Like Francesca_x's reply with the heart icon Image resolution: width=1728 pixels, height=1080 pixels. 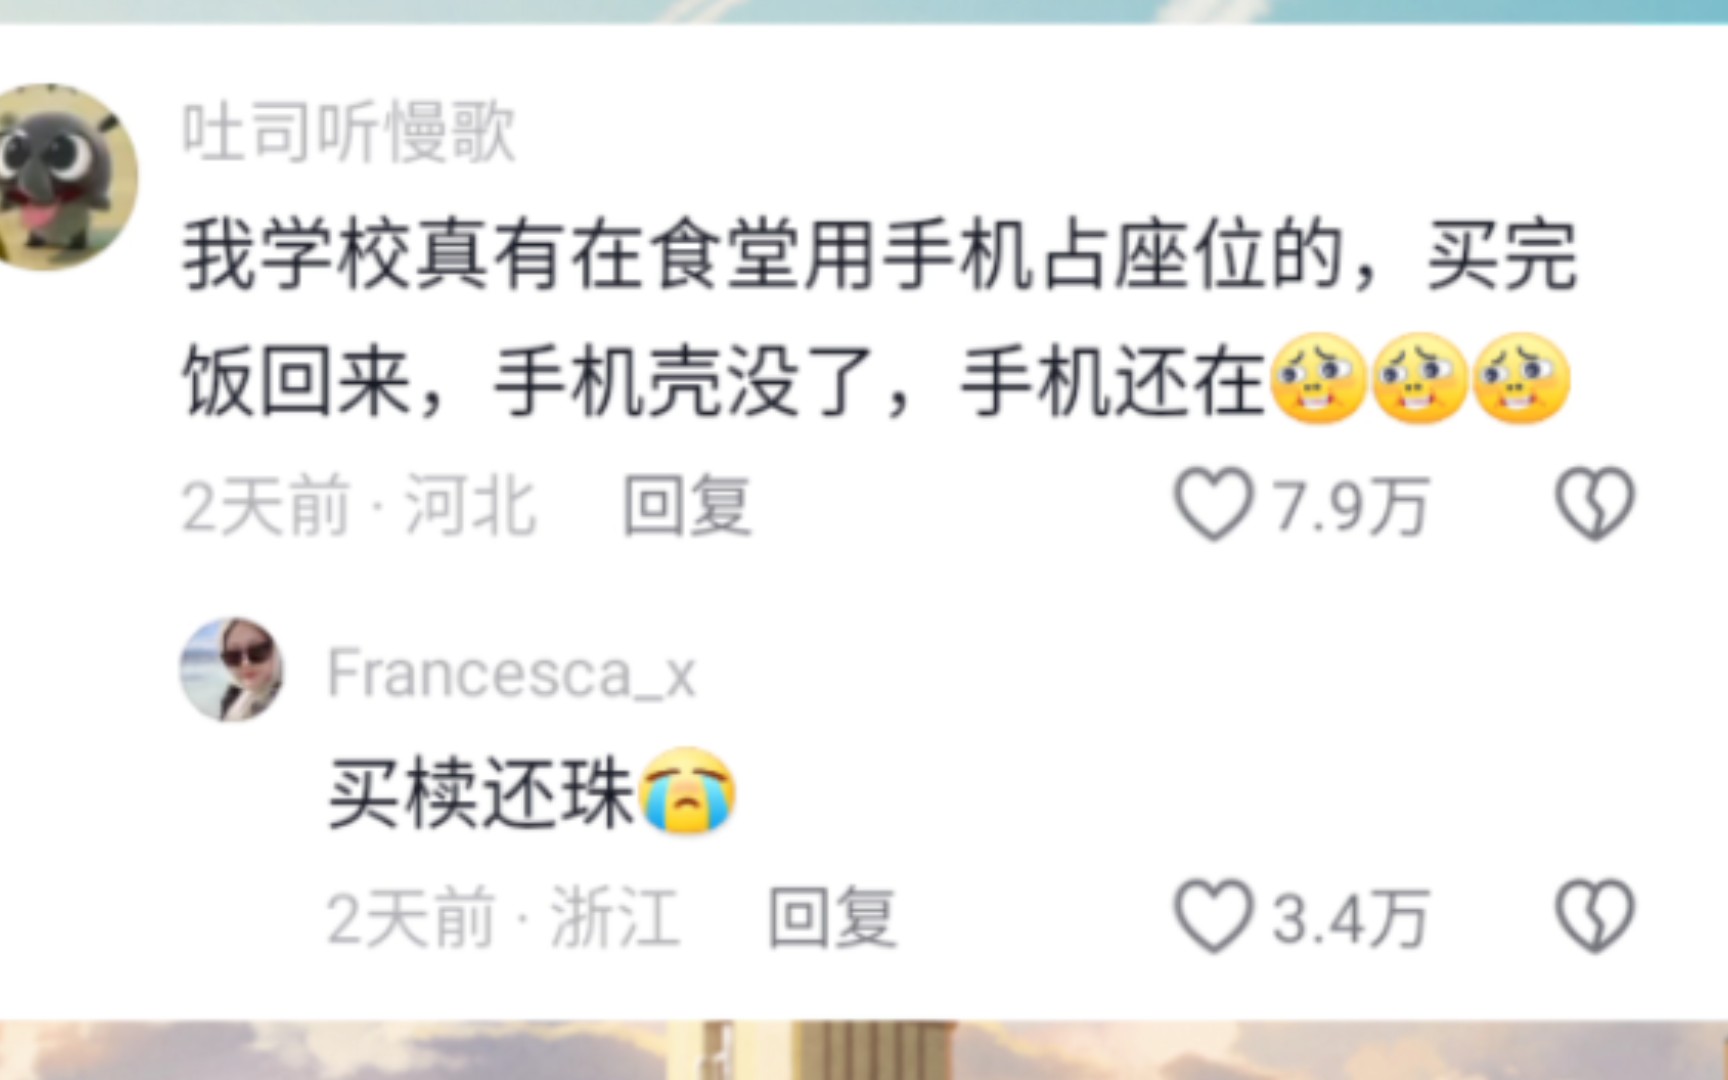click(1213, 916)
